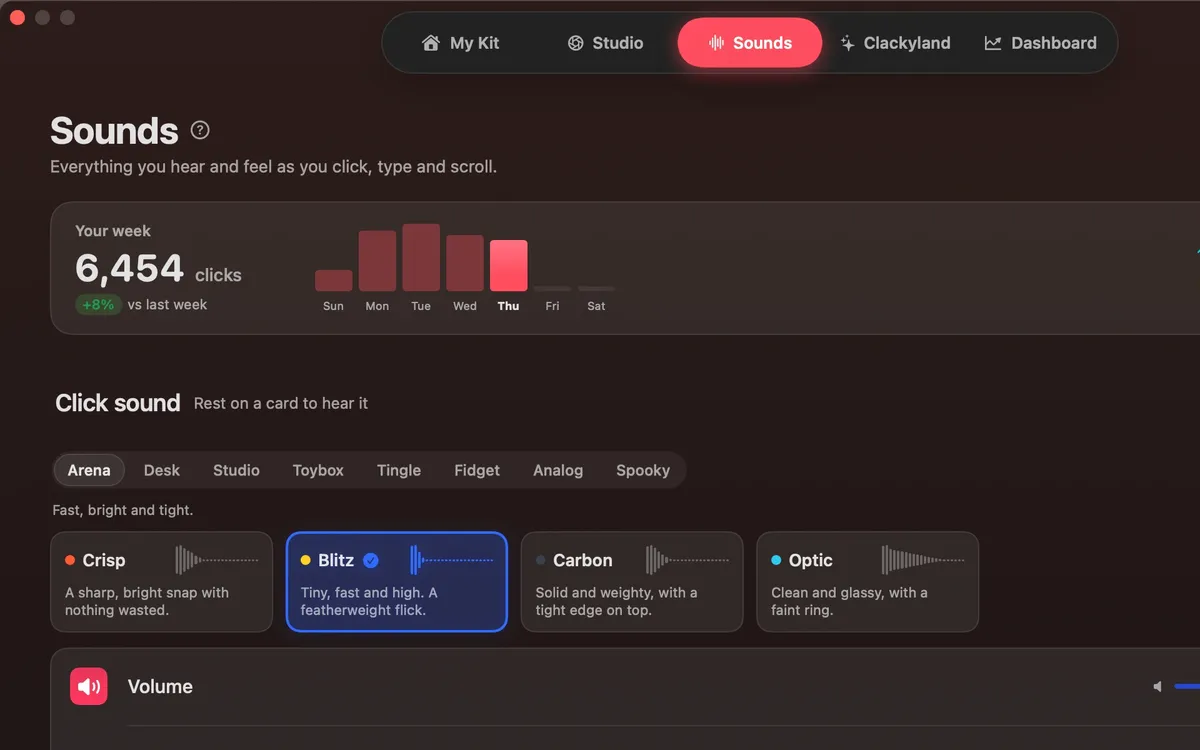Select the Fidget sound category

[477, 470]
